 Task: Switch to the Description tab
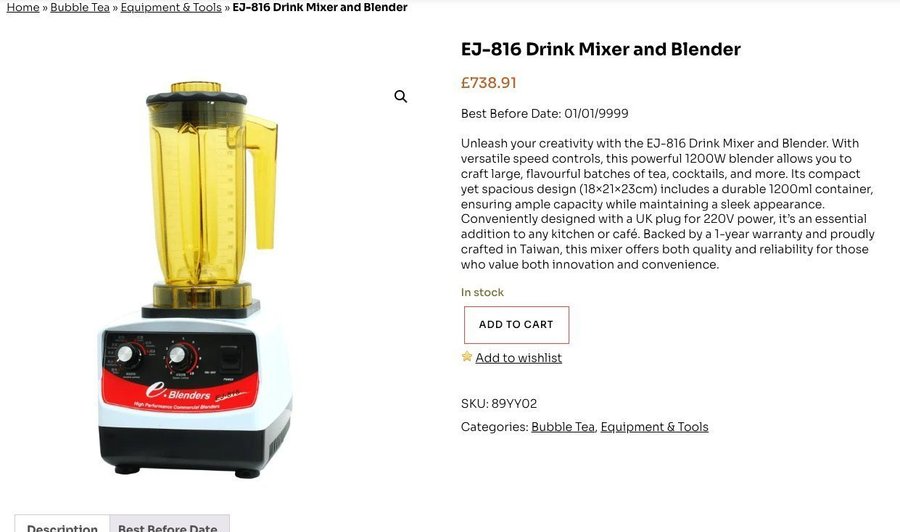(x=62, y=525)
